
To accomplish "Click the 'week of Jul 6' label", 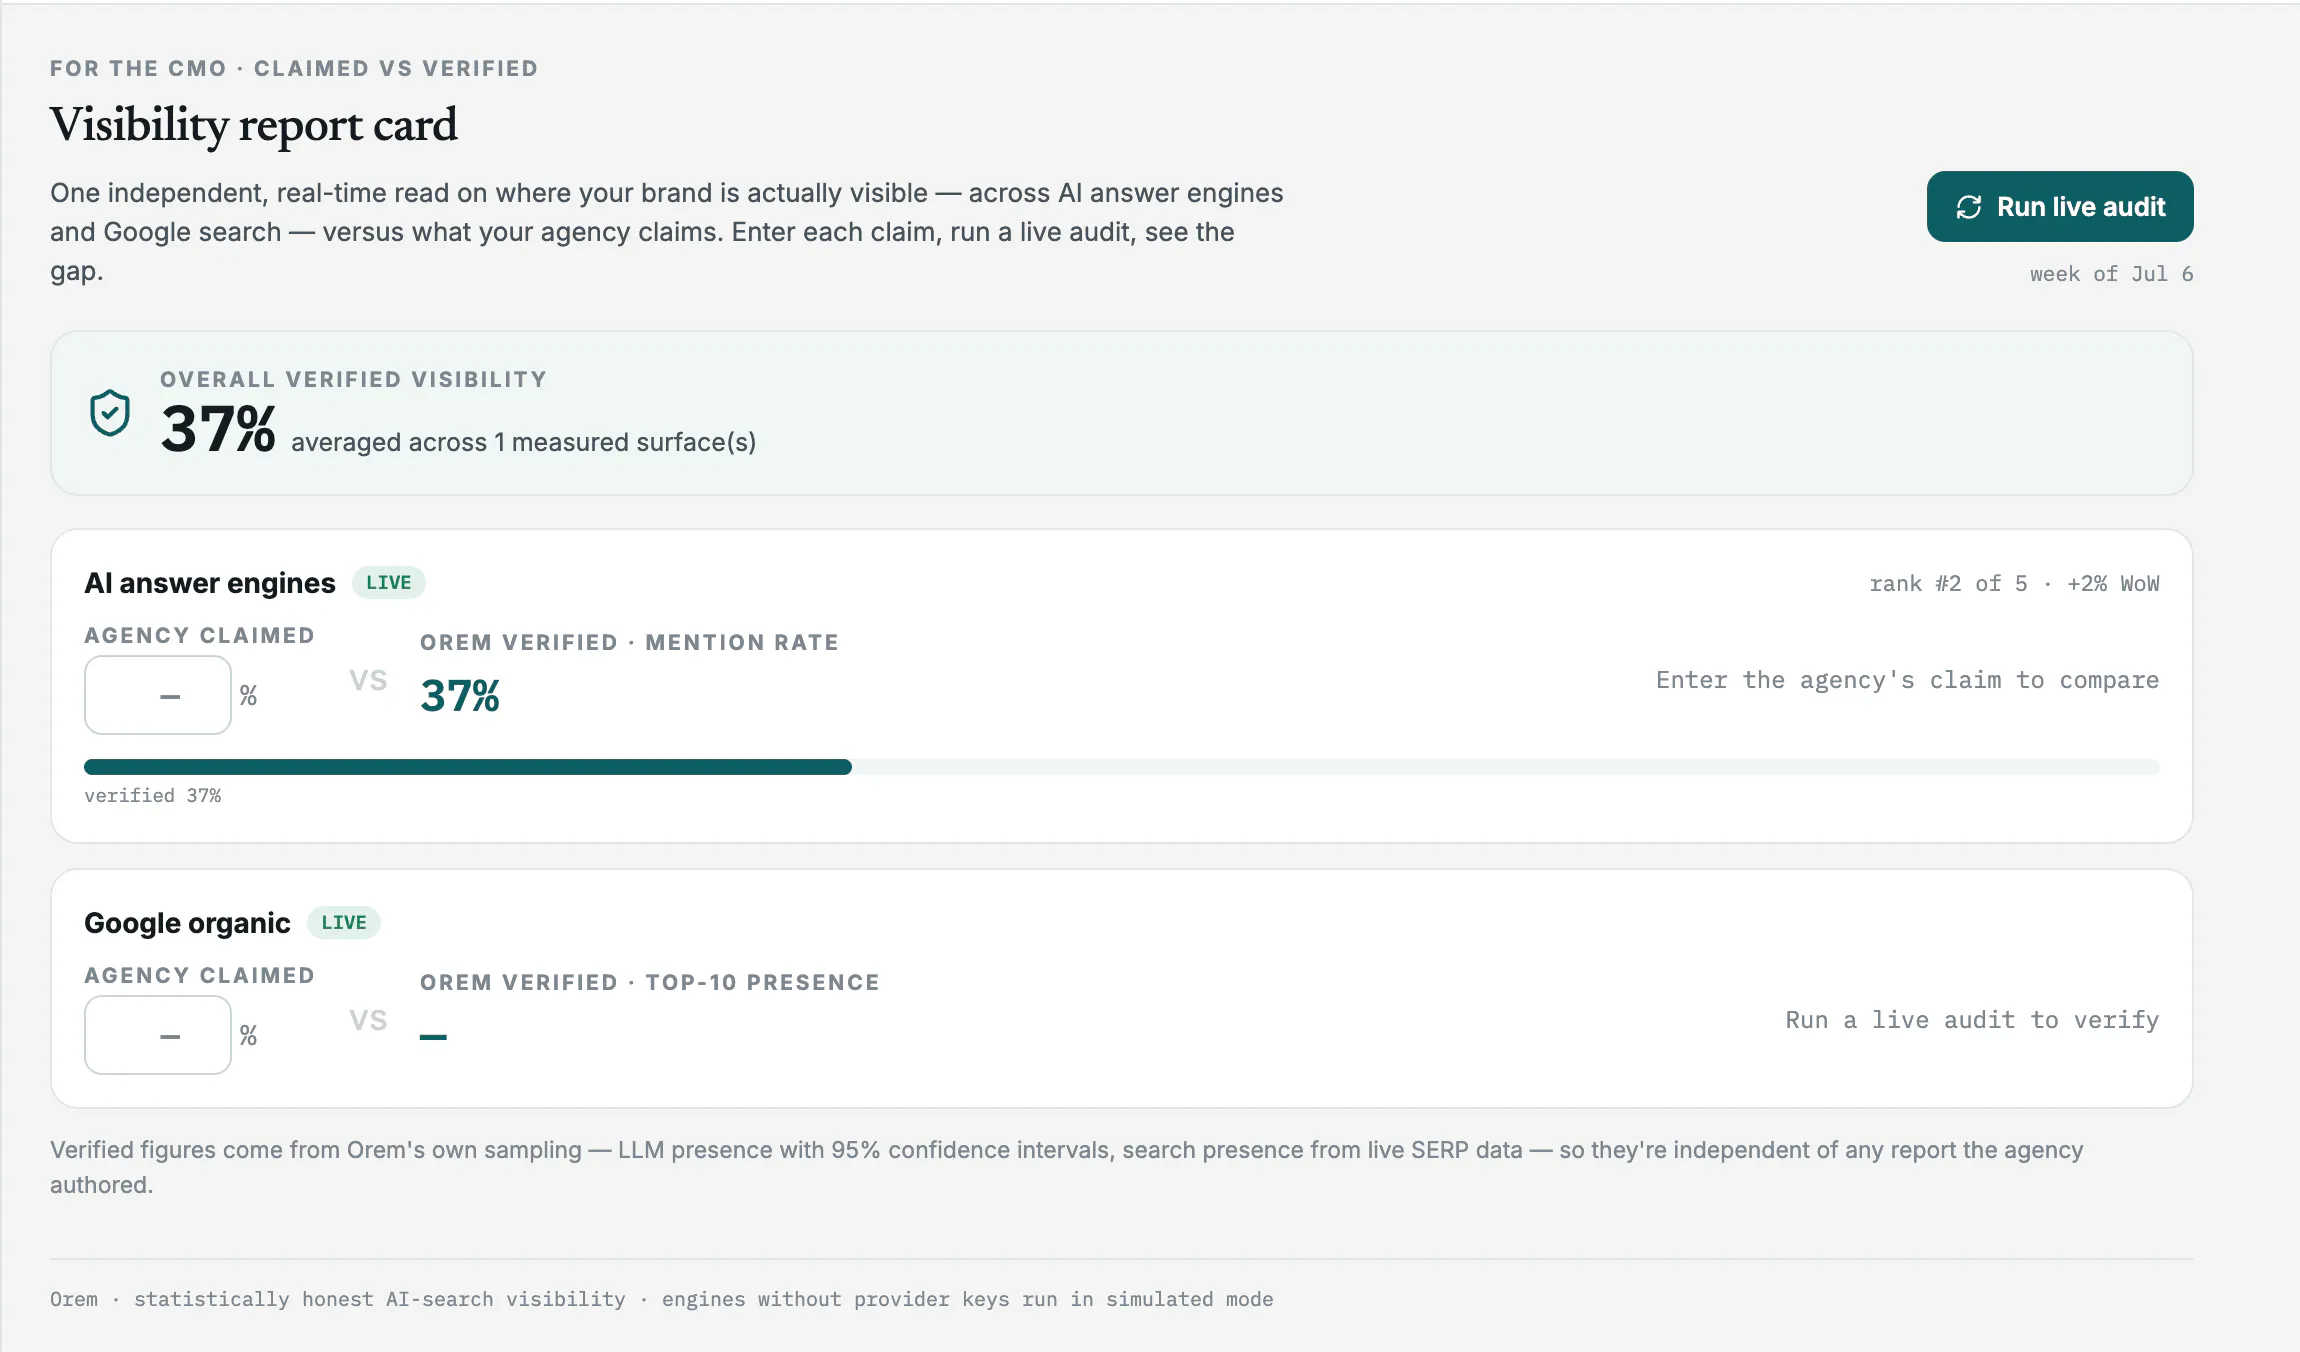I will click(2111, 274).
